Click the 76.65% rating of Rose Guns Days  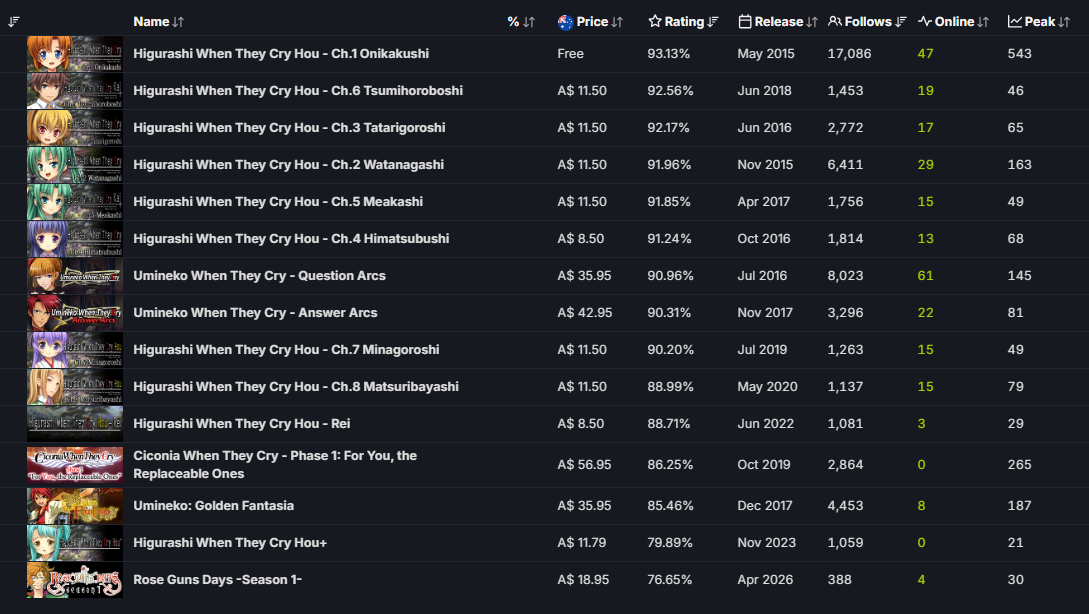670,579
